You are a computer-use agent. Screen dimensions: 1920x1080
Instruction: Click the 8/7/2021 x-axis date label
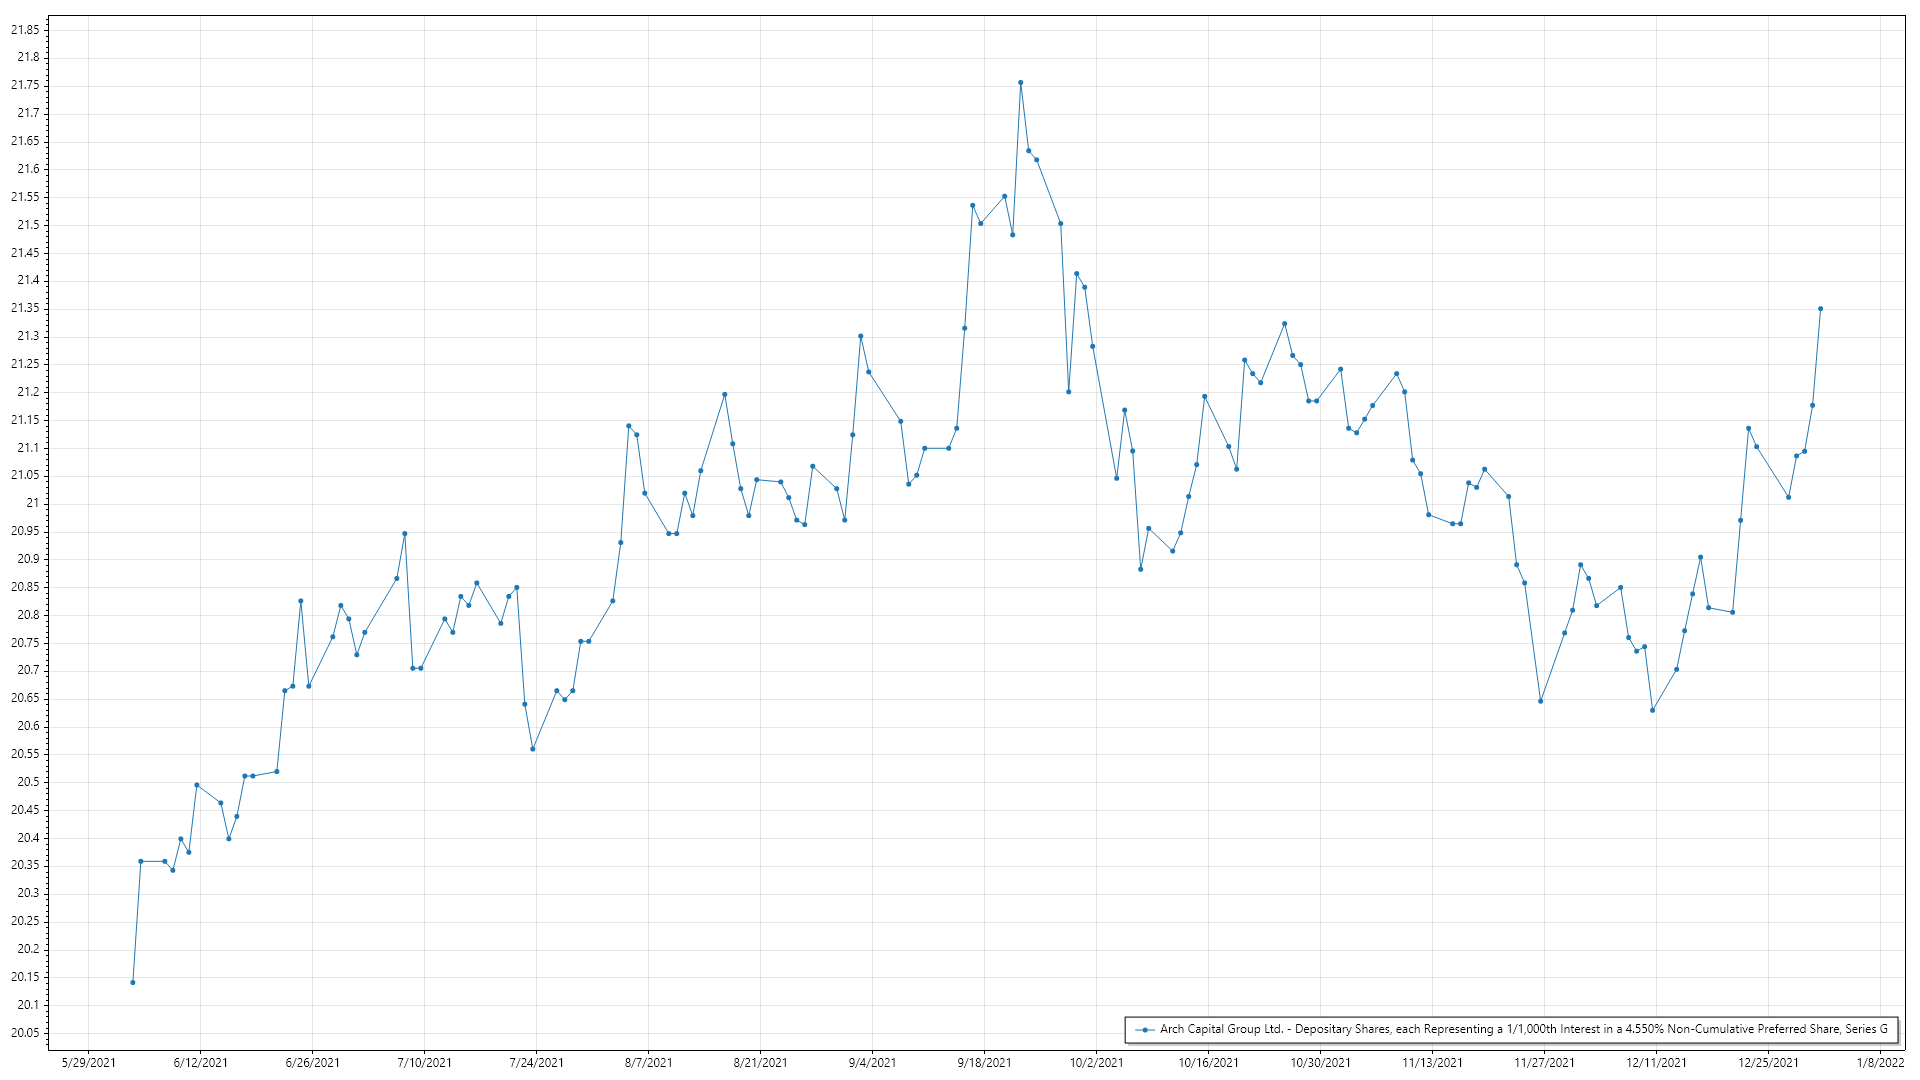coord(648,1063)
